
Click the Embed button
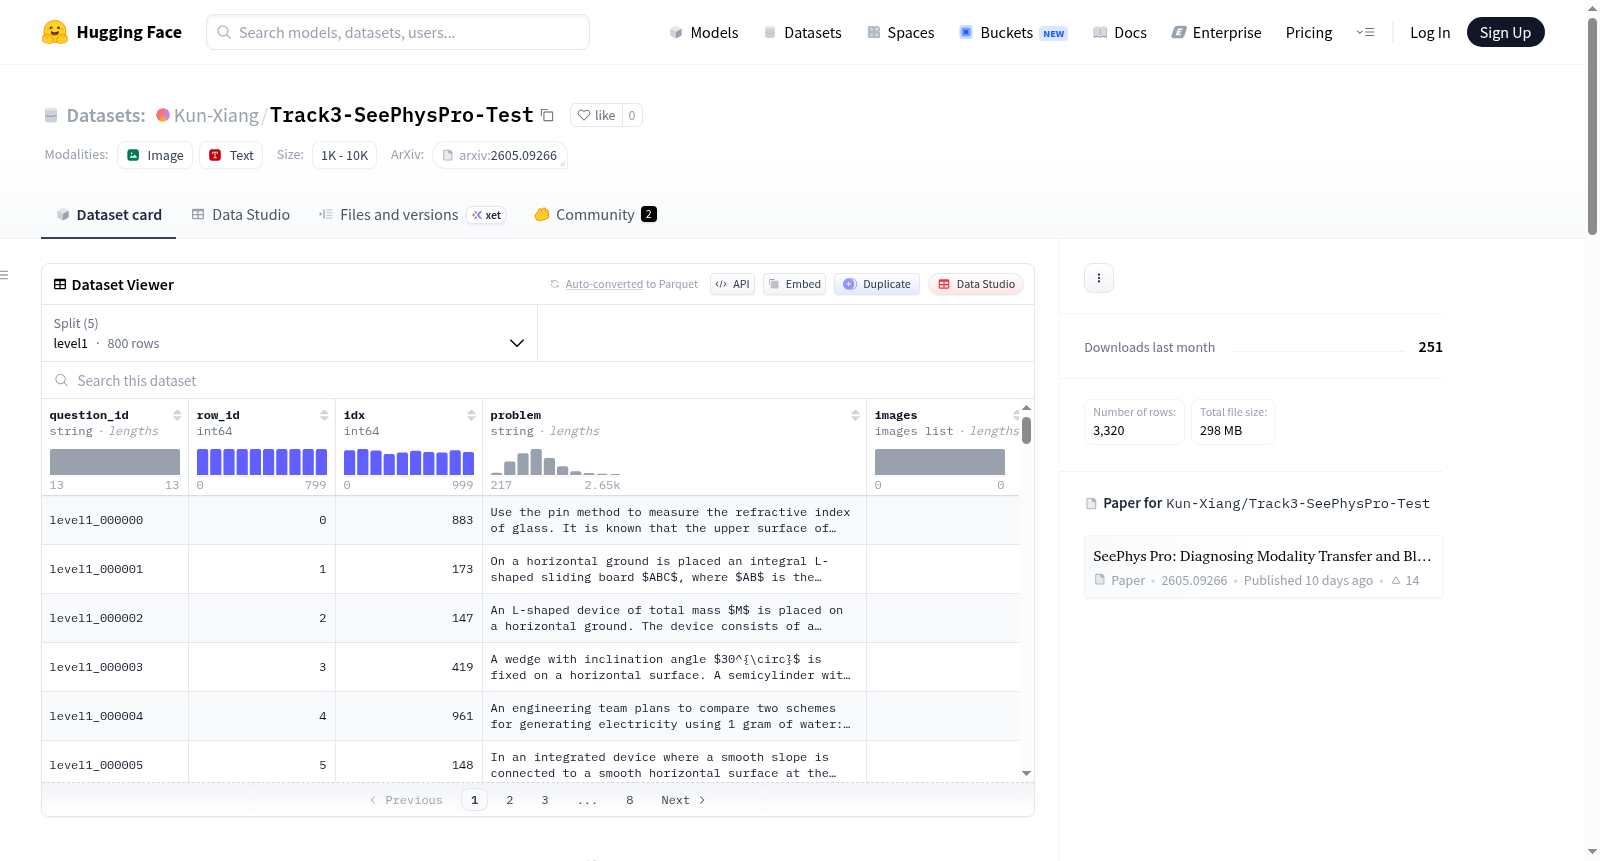coord(794,284)
